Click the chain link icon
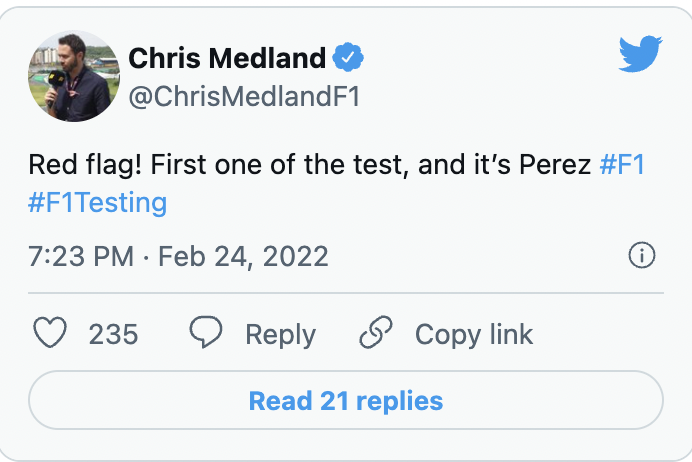Image resolution: width=692 pixels, height=462 pixels. coord(376,333)
